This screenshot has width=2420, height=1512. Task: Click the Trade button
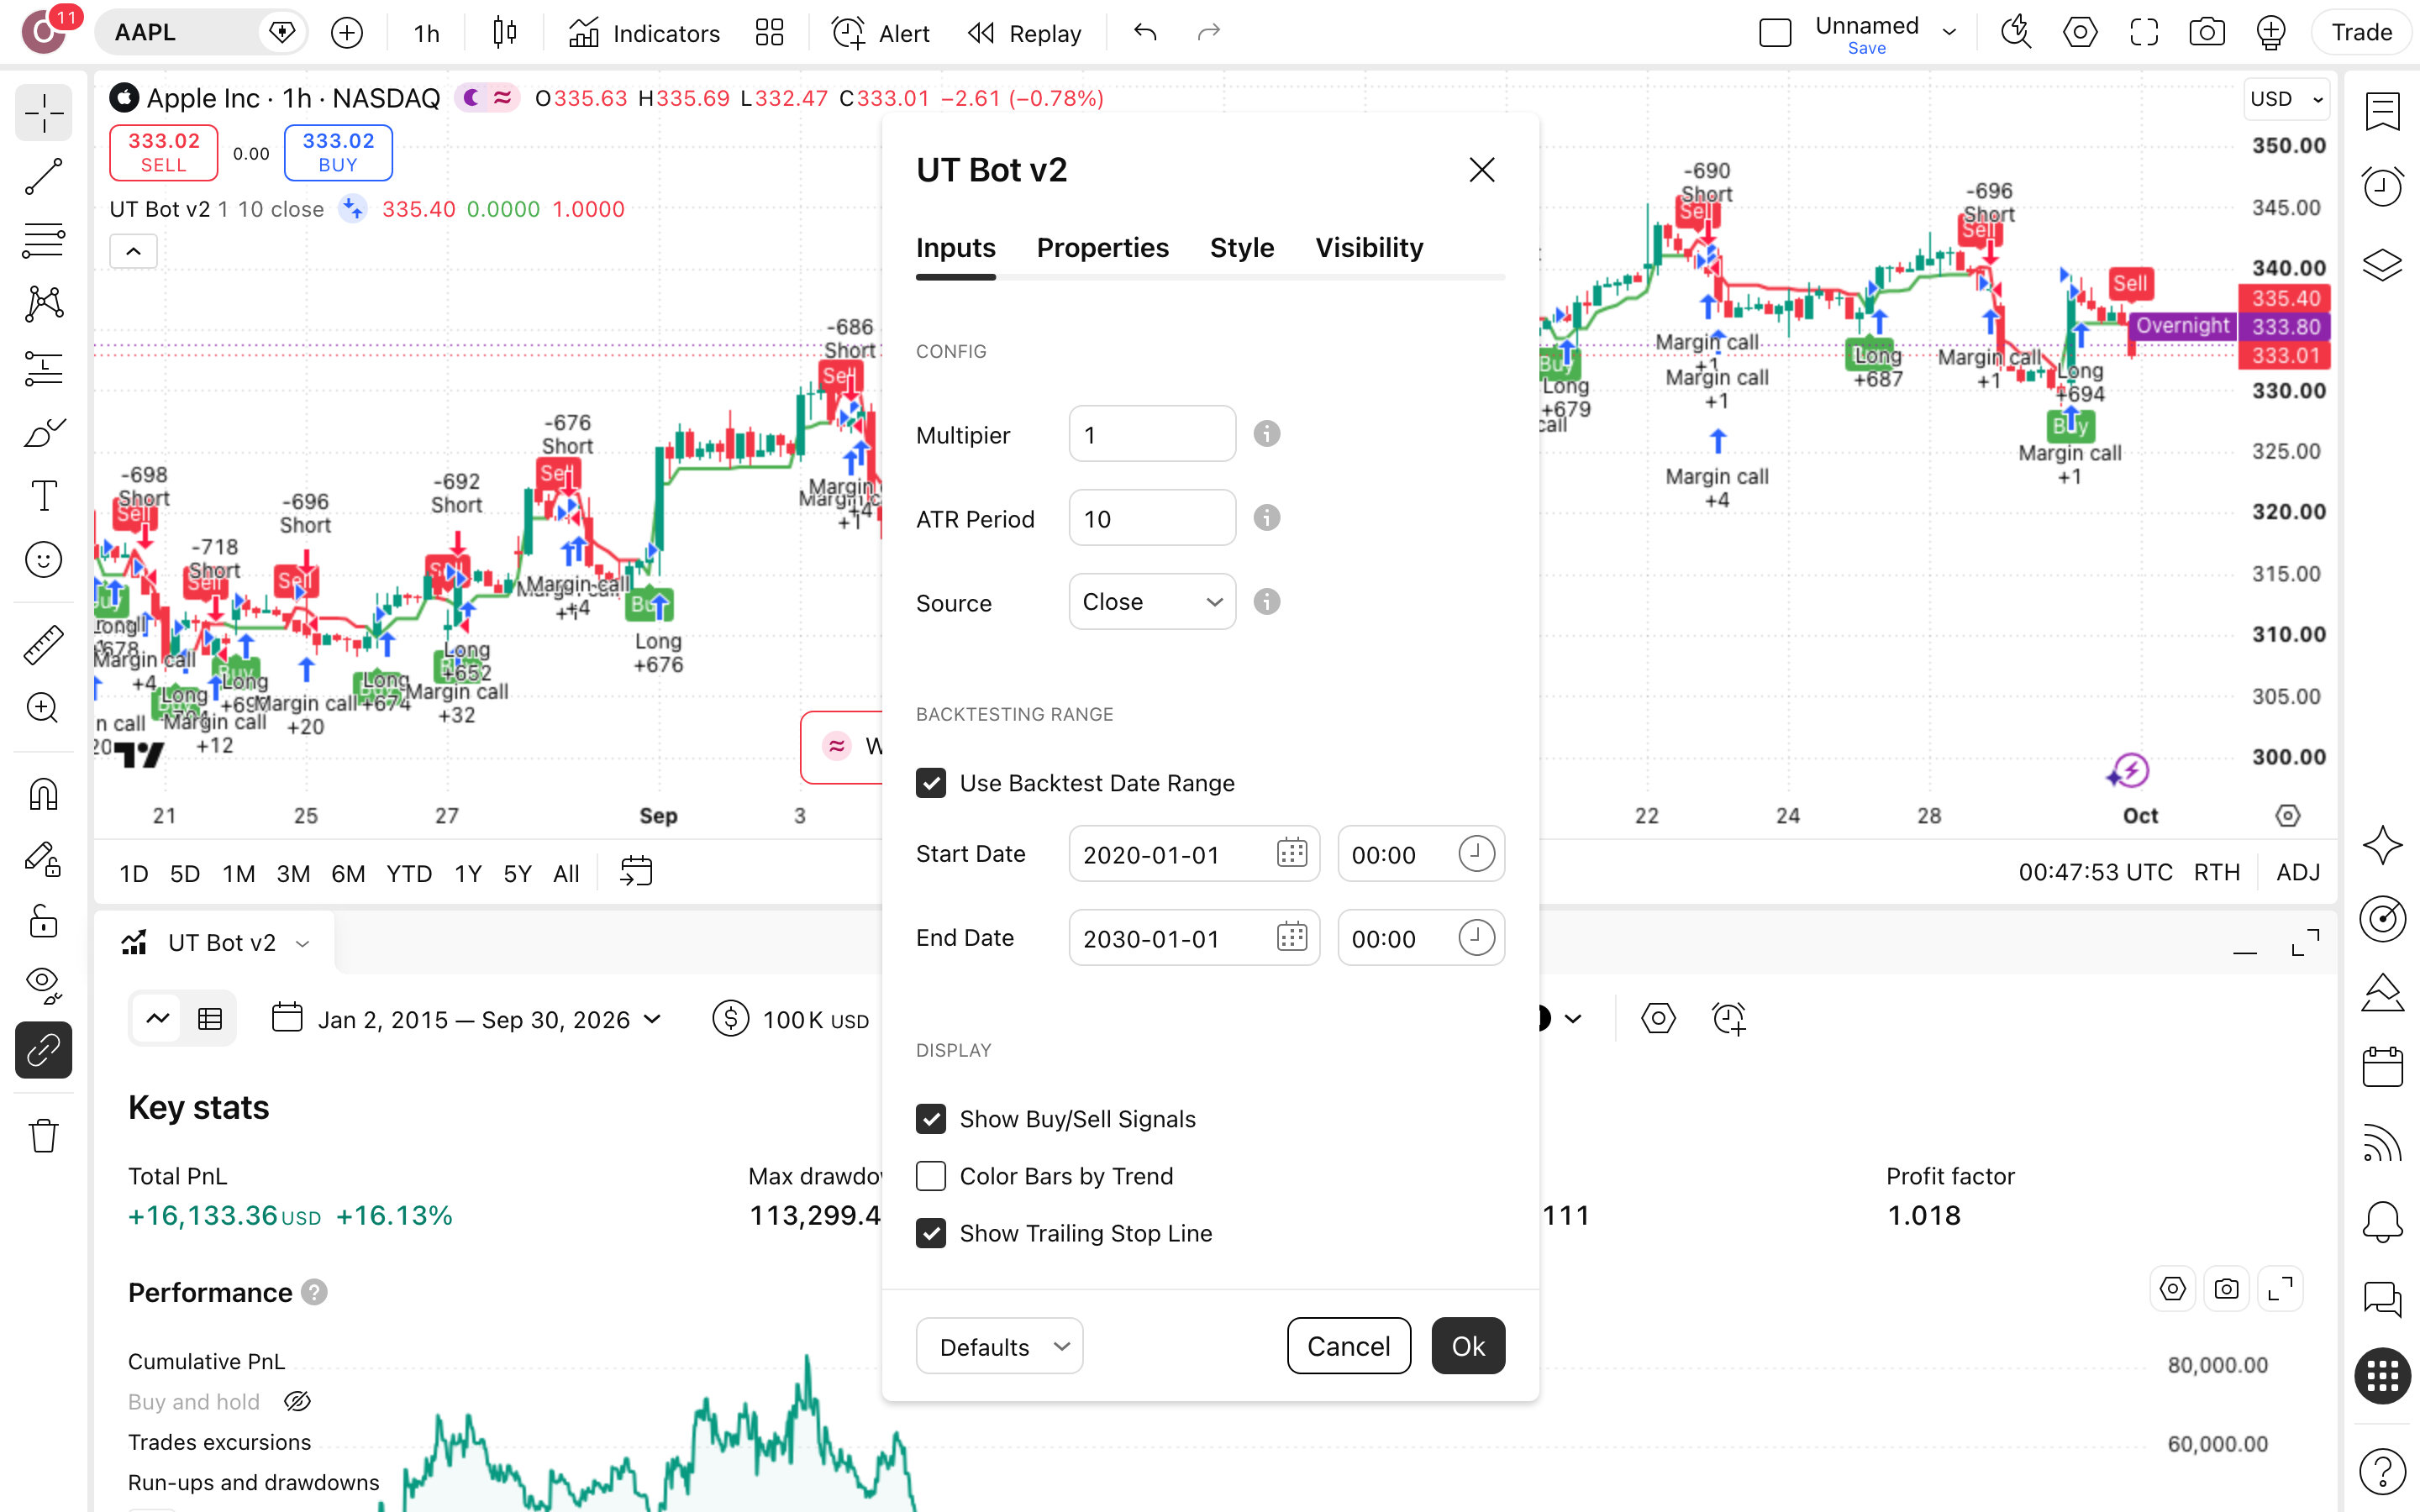point(2361,33)
